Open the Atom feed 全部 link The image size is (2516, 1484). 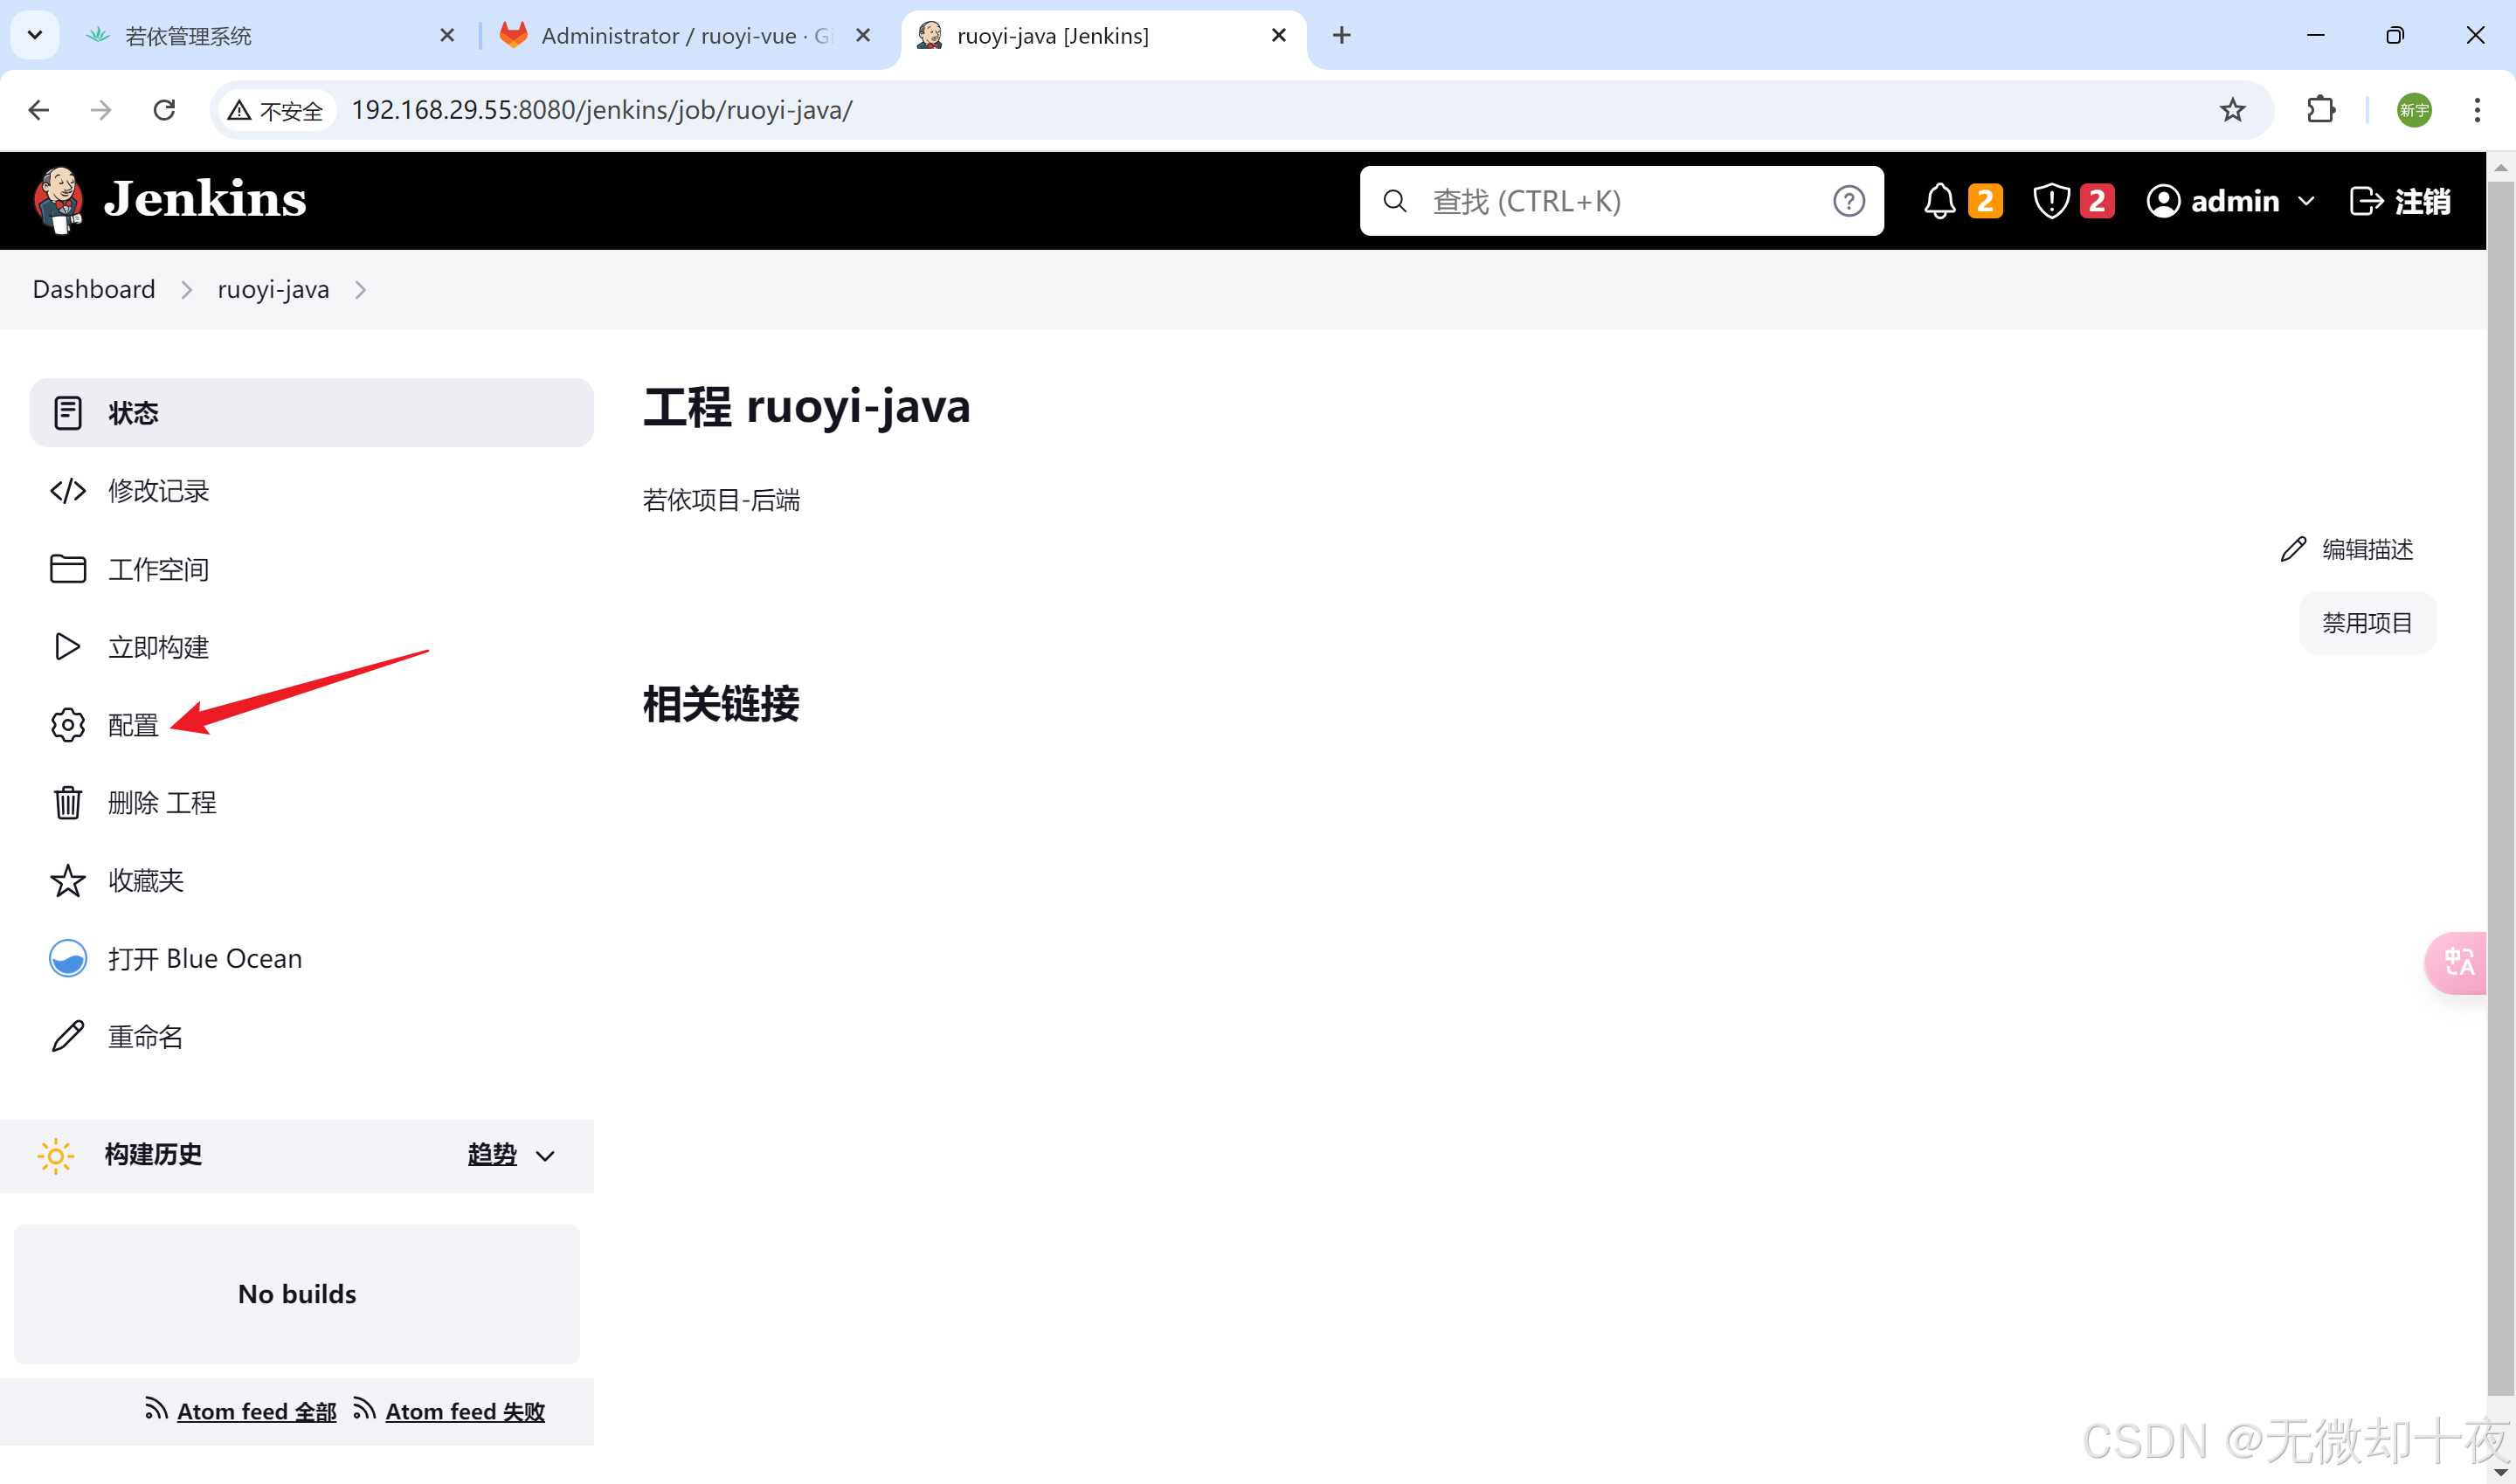[256, 1411]
